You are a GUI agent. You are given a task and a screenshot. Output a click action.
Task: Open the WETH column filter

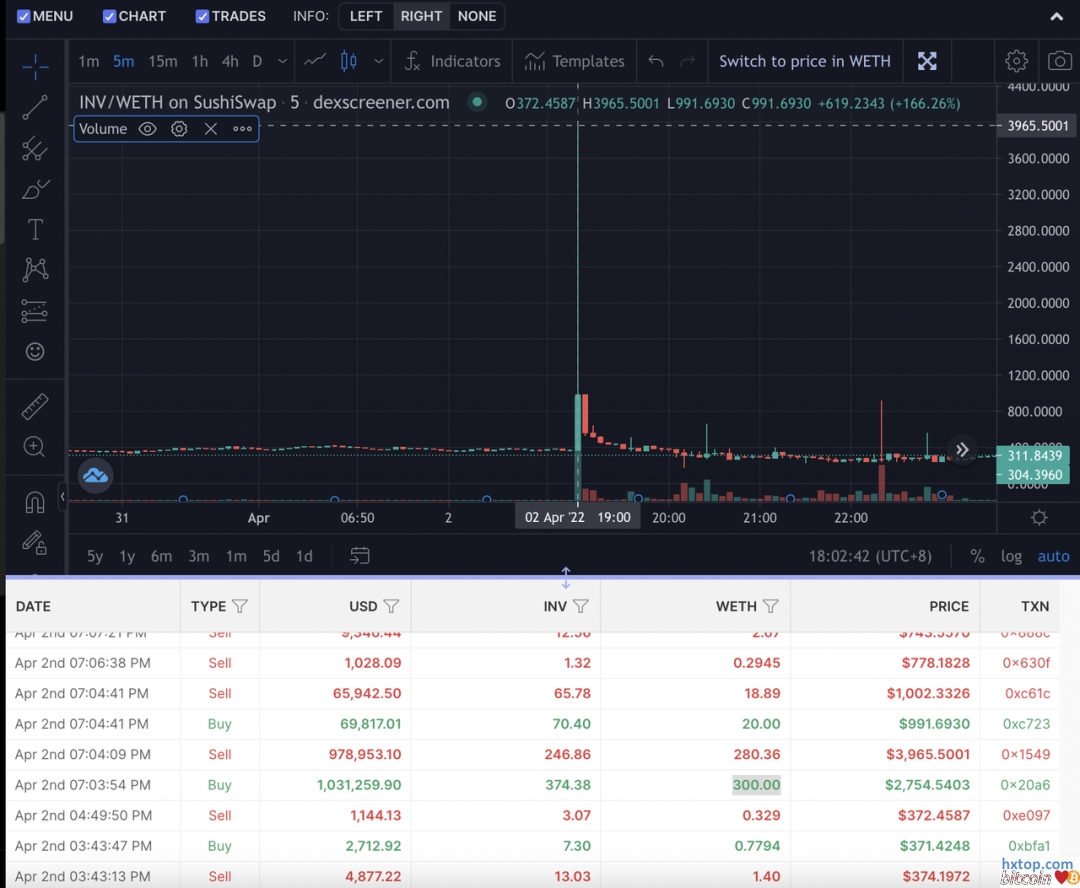(x=770, y=606)
